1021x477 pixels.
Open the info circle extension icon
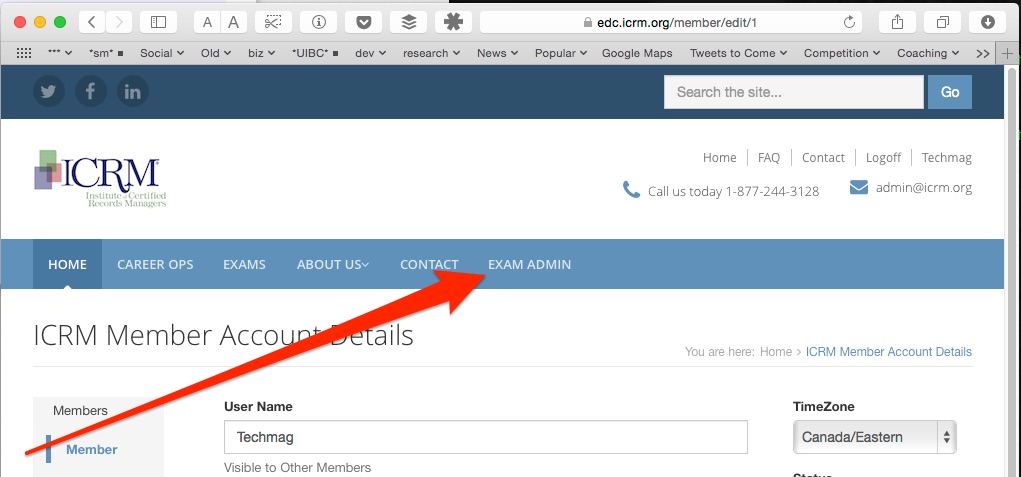(318, 22)
